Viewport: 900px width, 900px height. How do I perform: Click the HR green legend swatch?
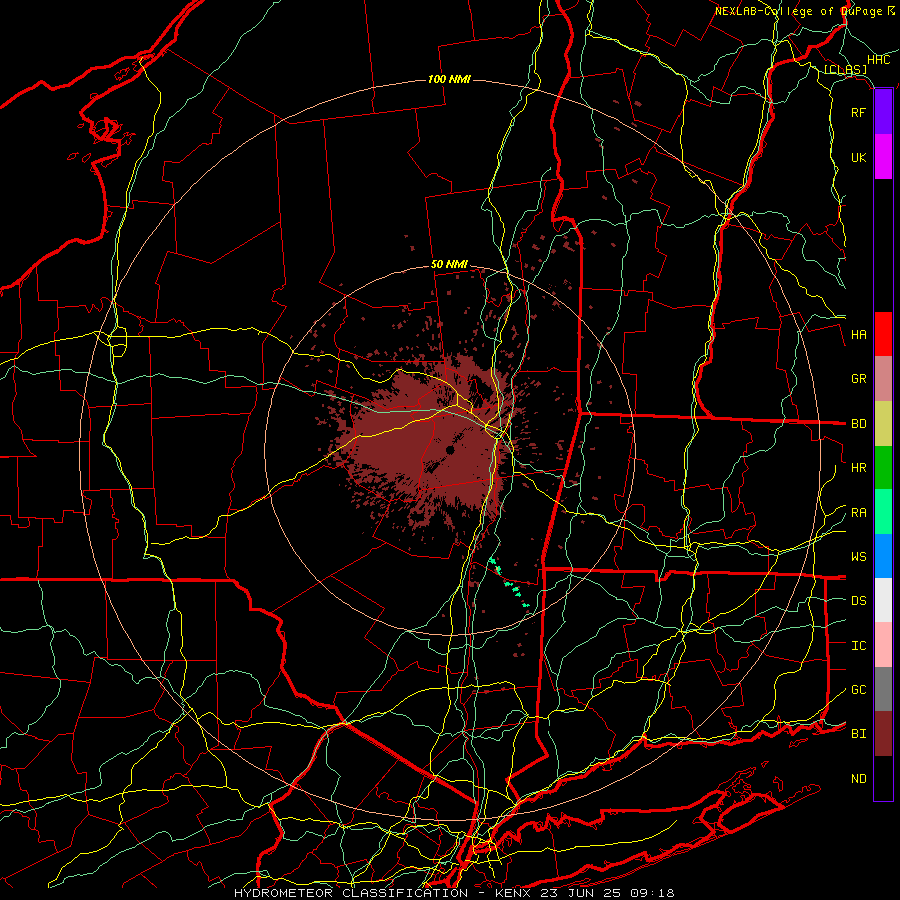[883, 468]
